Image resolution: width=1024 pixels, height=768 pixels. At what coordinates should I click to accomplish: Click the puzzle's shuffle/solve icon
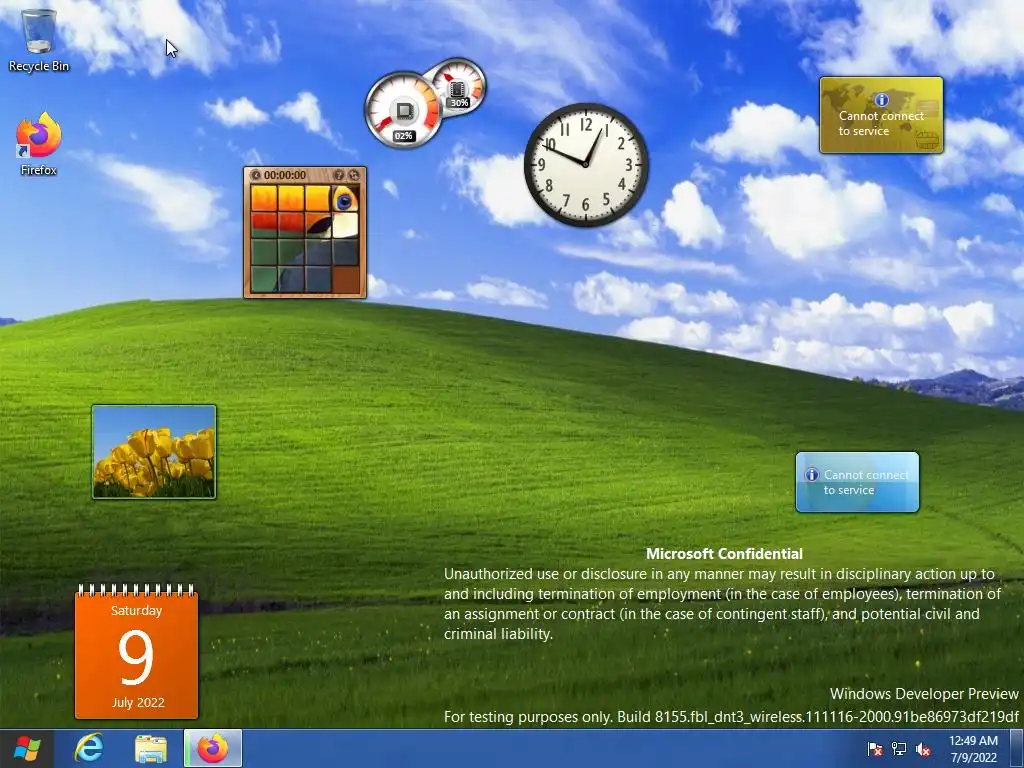(x=354, y=175)
